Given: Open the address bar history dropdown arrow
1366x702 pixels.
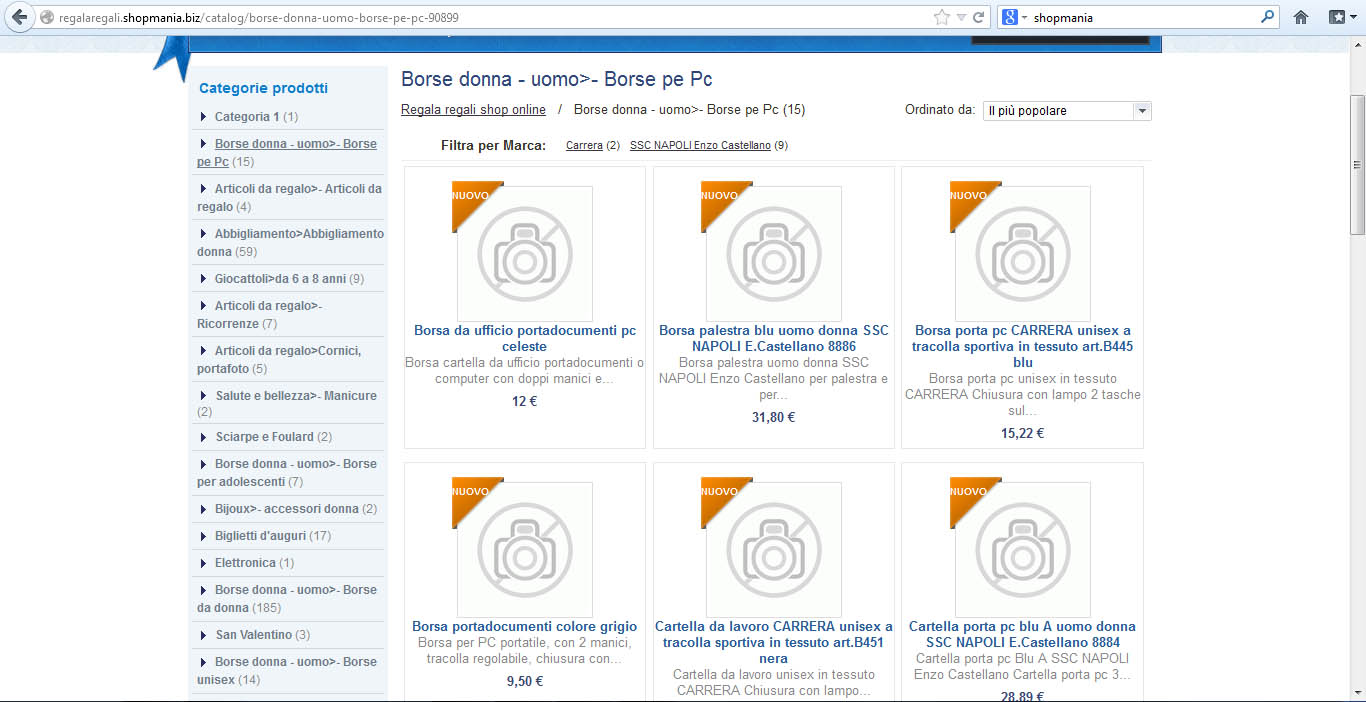Looking at the screenshot, I should pyautogui.click(x=961, y=17).
